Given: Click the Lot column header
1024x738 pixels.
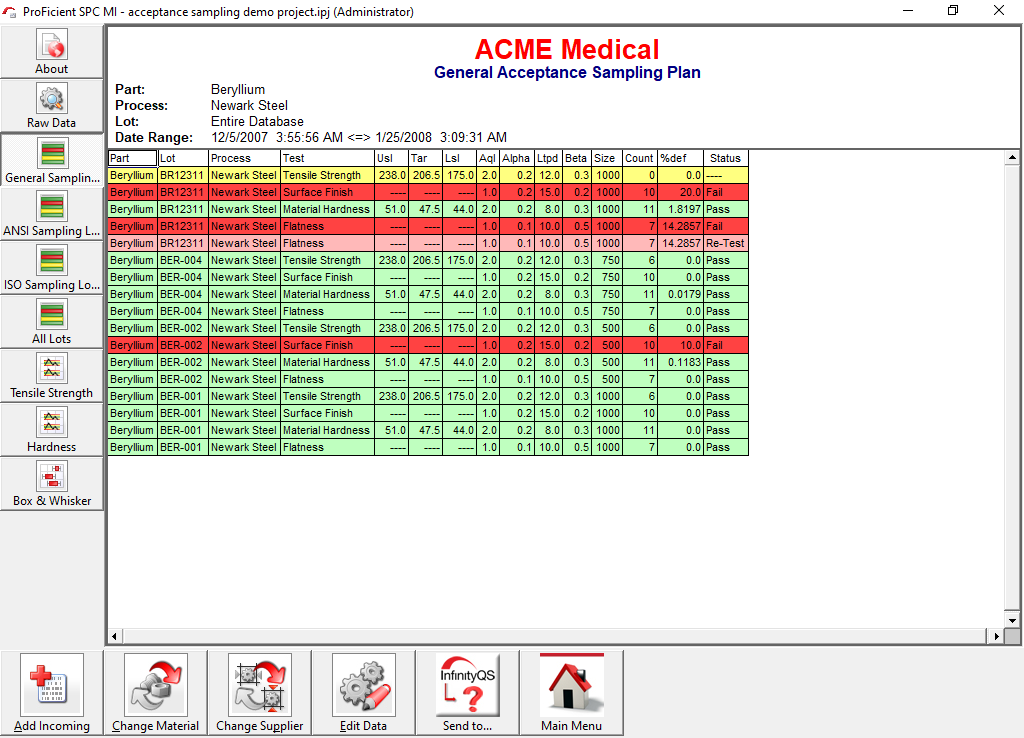Looking at the screenshot, I should 183,158.
